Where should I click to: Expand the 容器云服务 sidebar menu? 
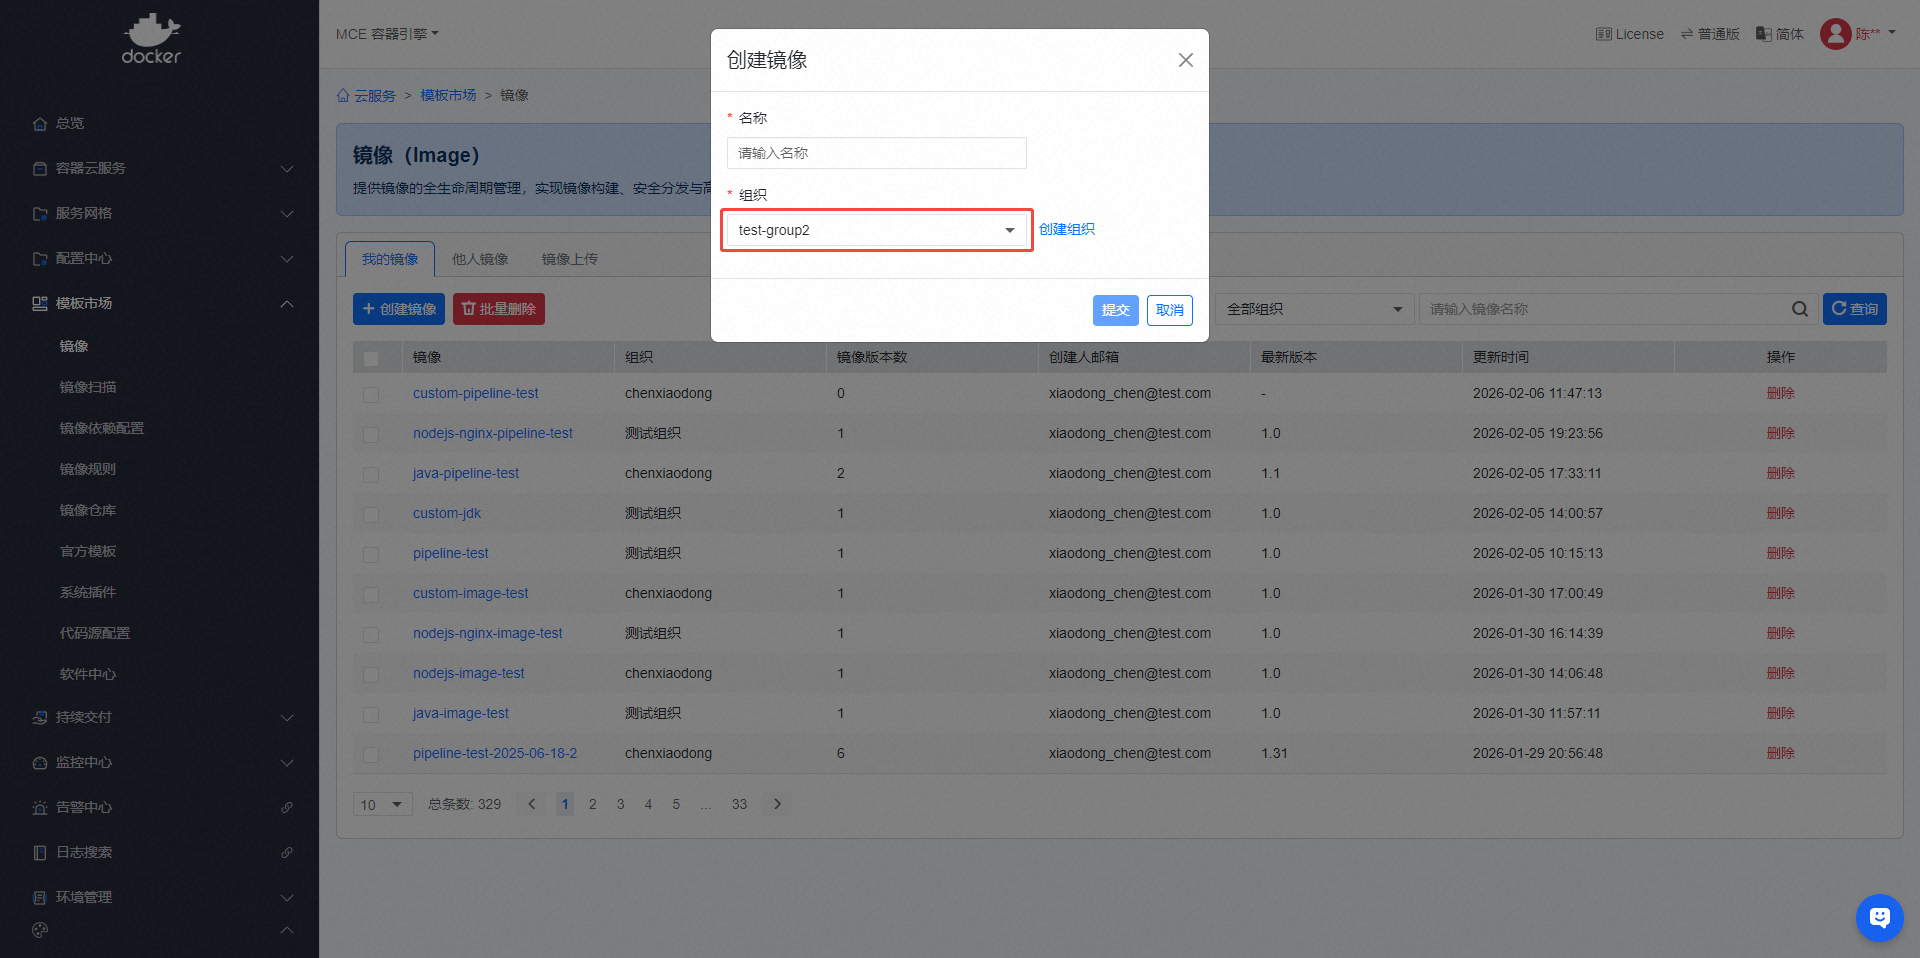160,168
